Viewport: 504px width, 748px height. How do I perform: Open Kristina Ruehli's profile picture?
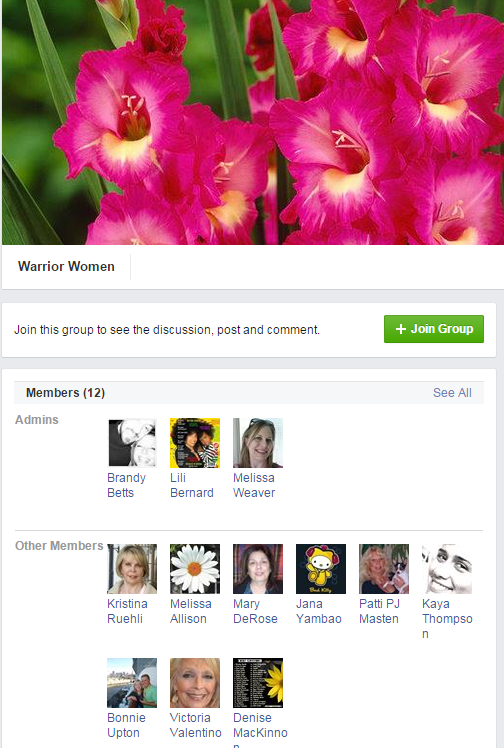pos(132,569)
